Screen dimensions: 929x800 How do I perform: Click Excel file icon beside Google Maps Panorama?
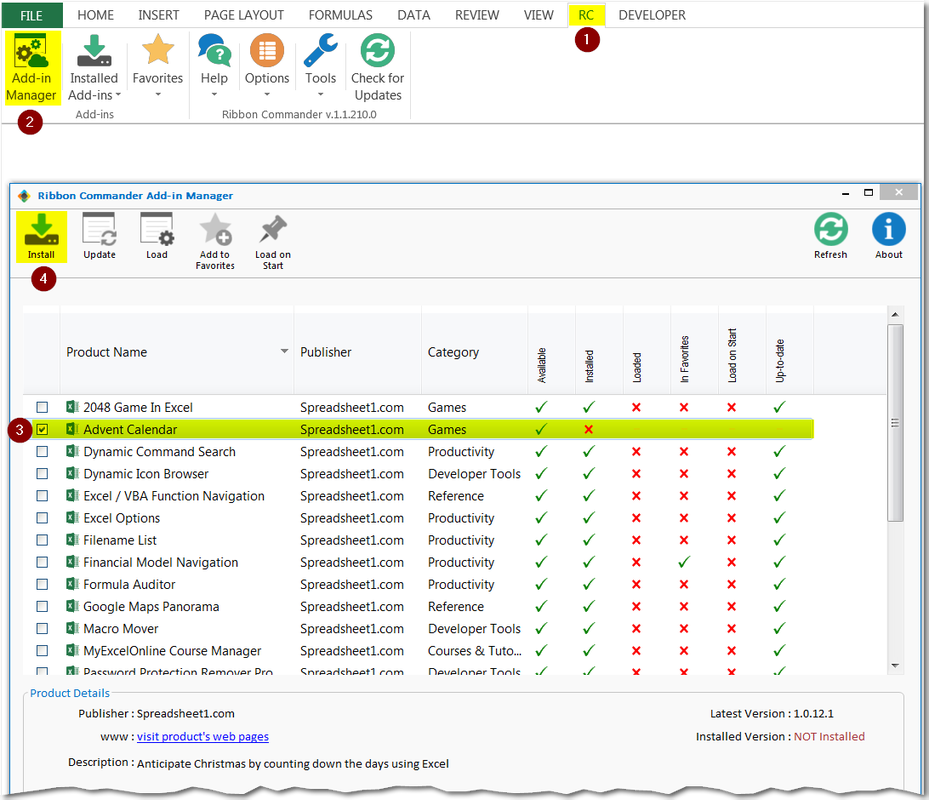[72, 606]
